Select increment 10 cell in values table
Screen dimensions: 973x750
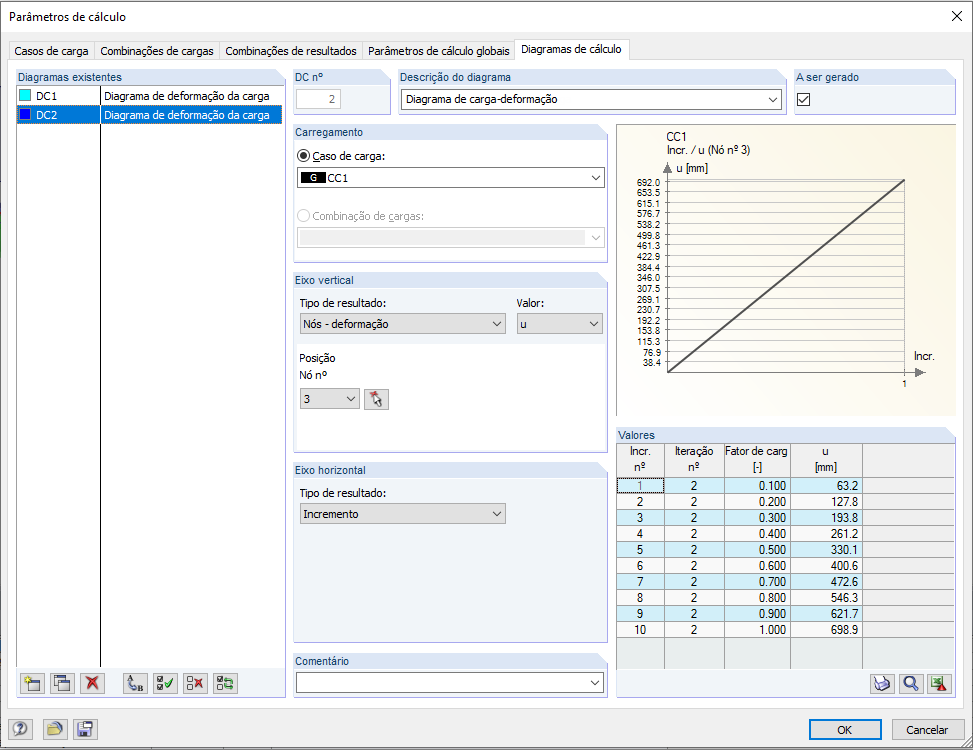click(640, 630)
